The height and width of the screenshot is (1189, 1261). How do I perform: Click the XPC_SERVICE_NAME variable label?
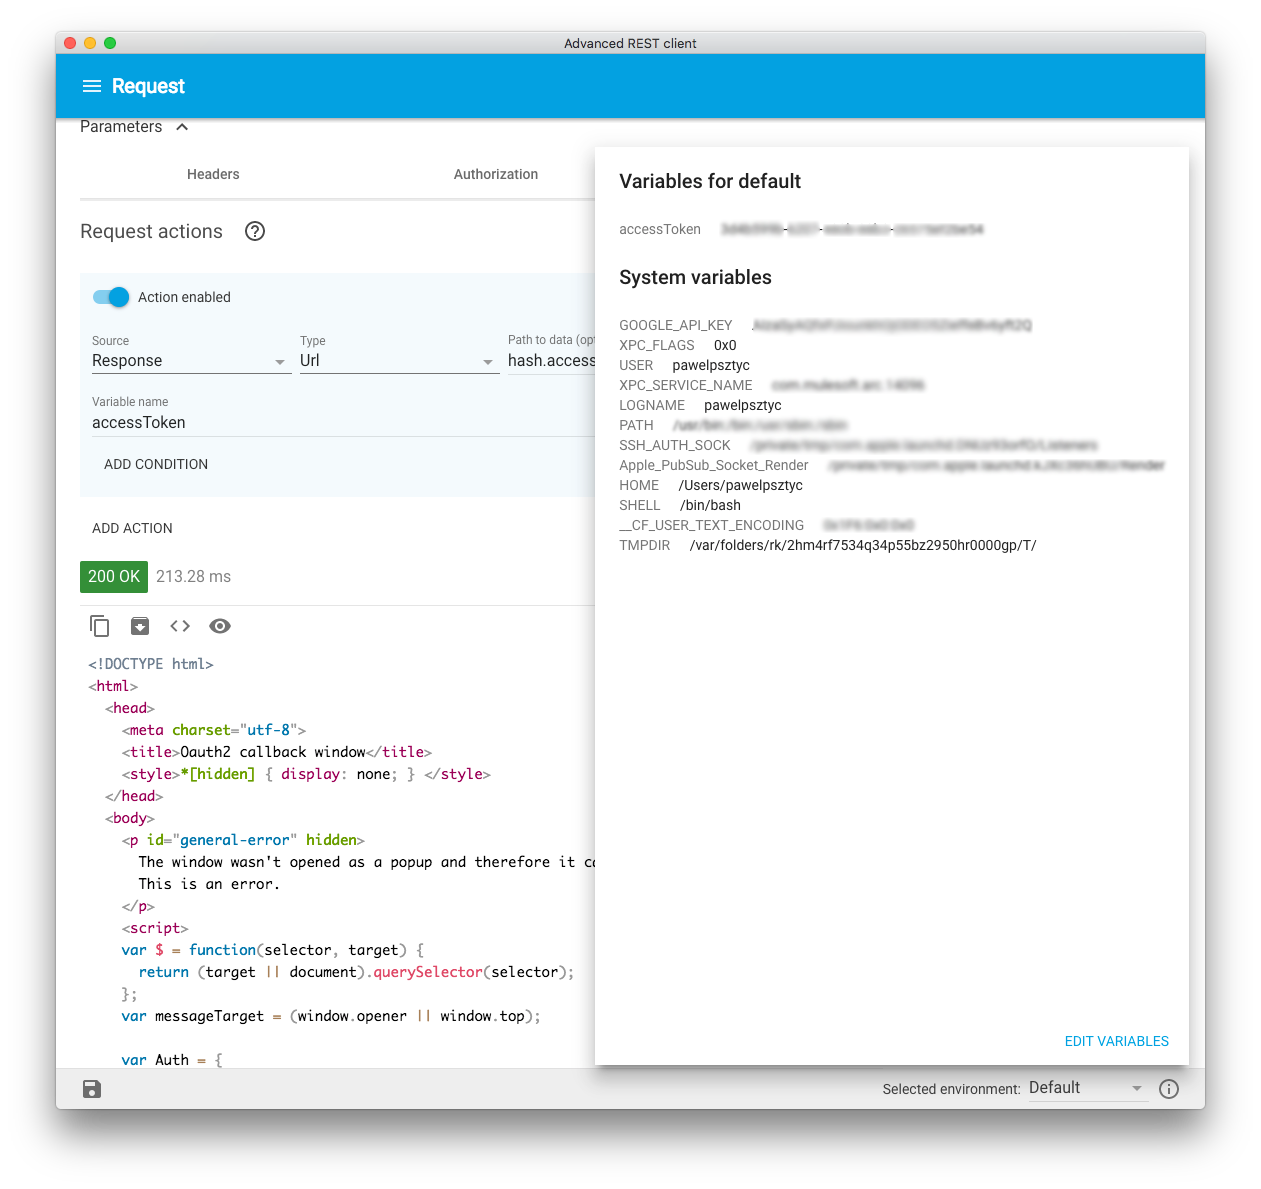(686, 385)
